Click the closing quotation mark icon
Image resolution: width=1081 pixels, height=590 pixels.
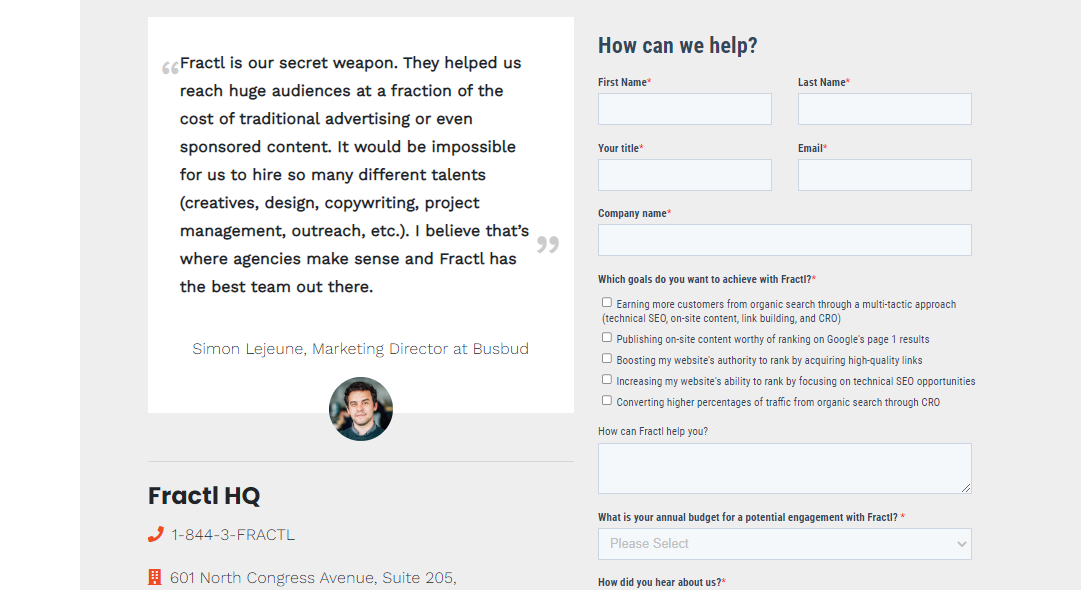(x=548, y=245)
